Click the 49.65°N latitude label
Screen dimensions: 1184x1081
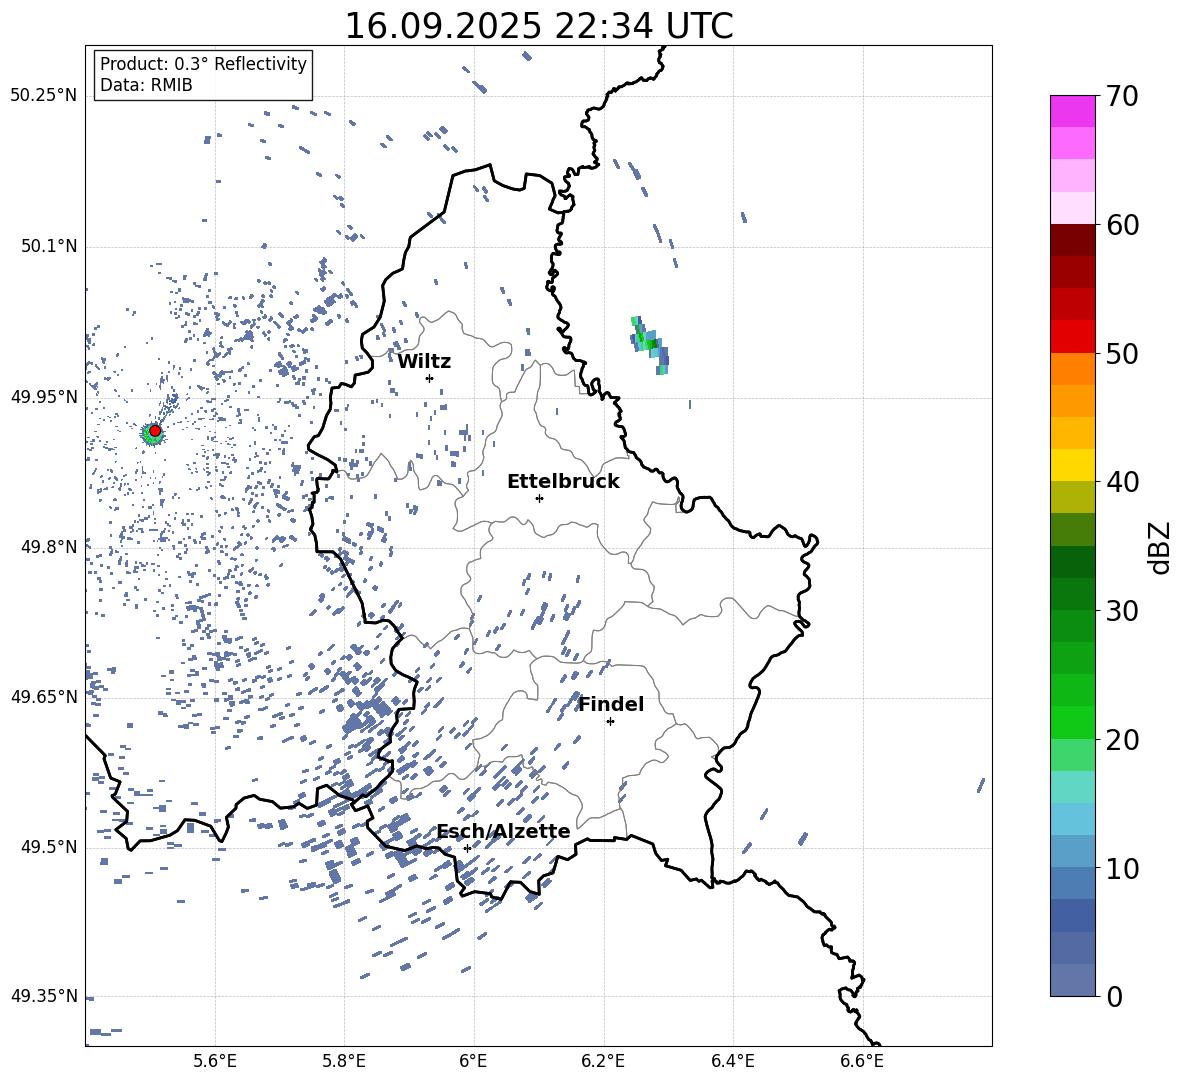click(x=44, y=697)
